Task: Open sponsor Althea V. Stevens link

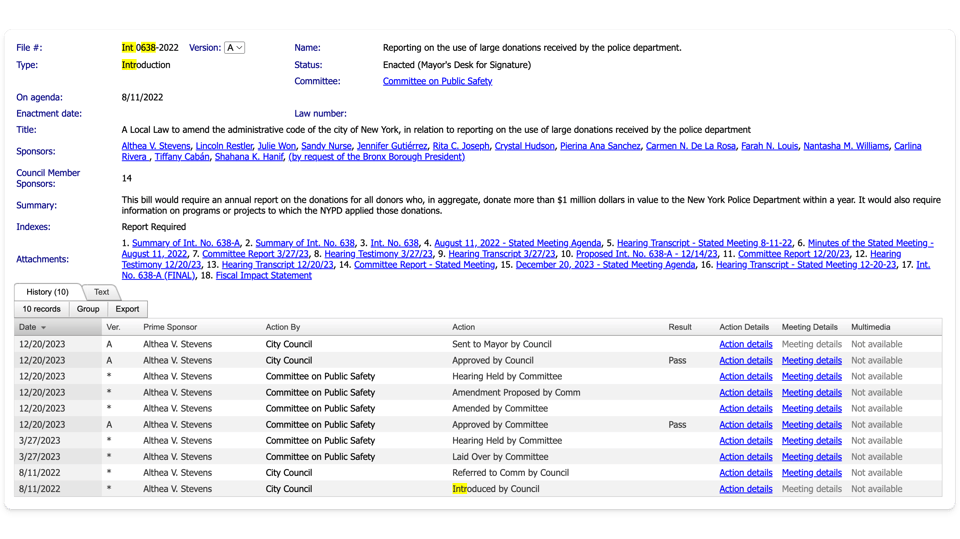Action: (x=155, y=146)
